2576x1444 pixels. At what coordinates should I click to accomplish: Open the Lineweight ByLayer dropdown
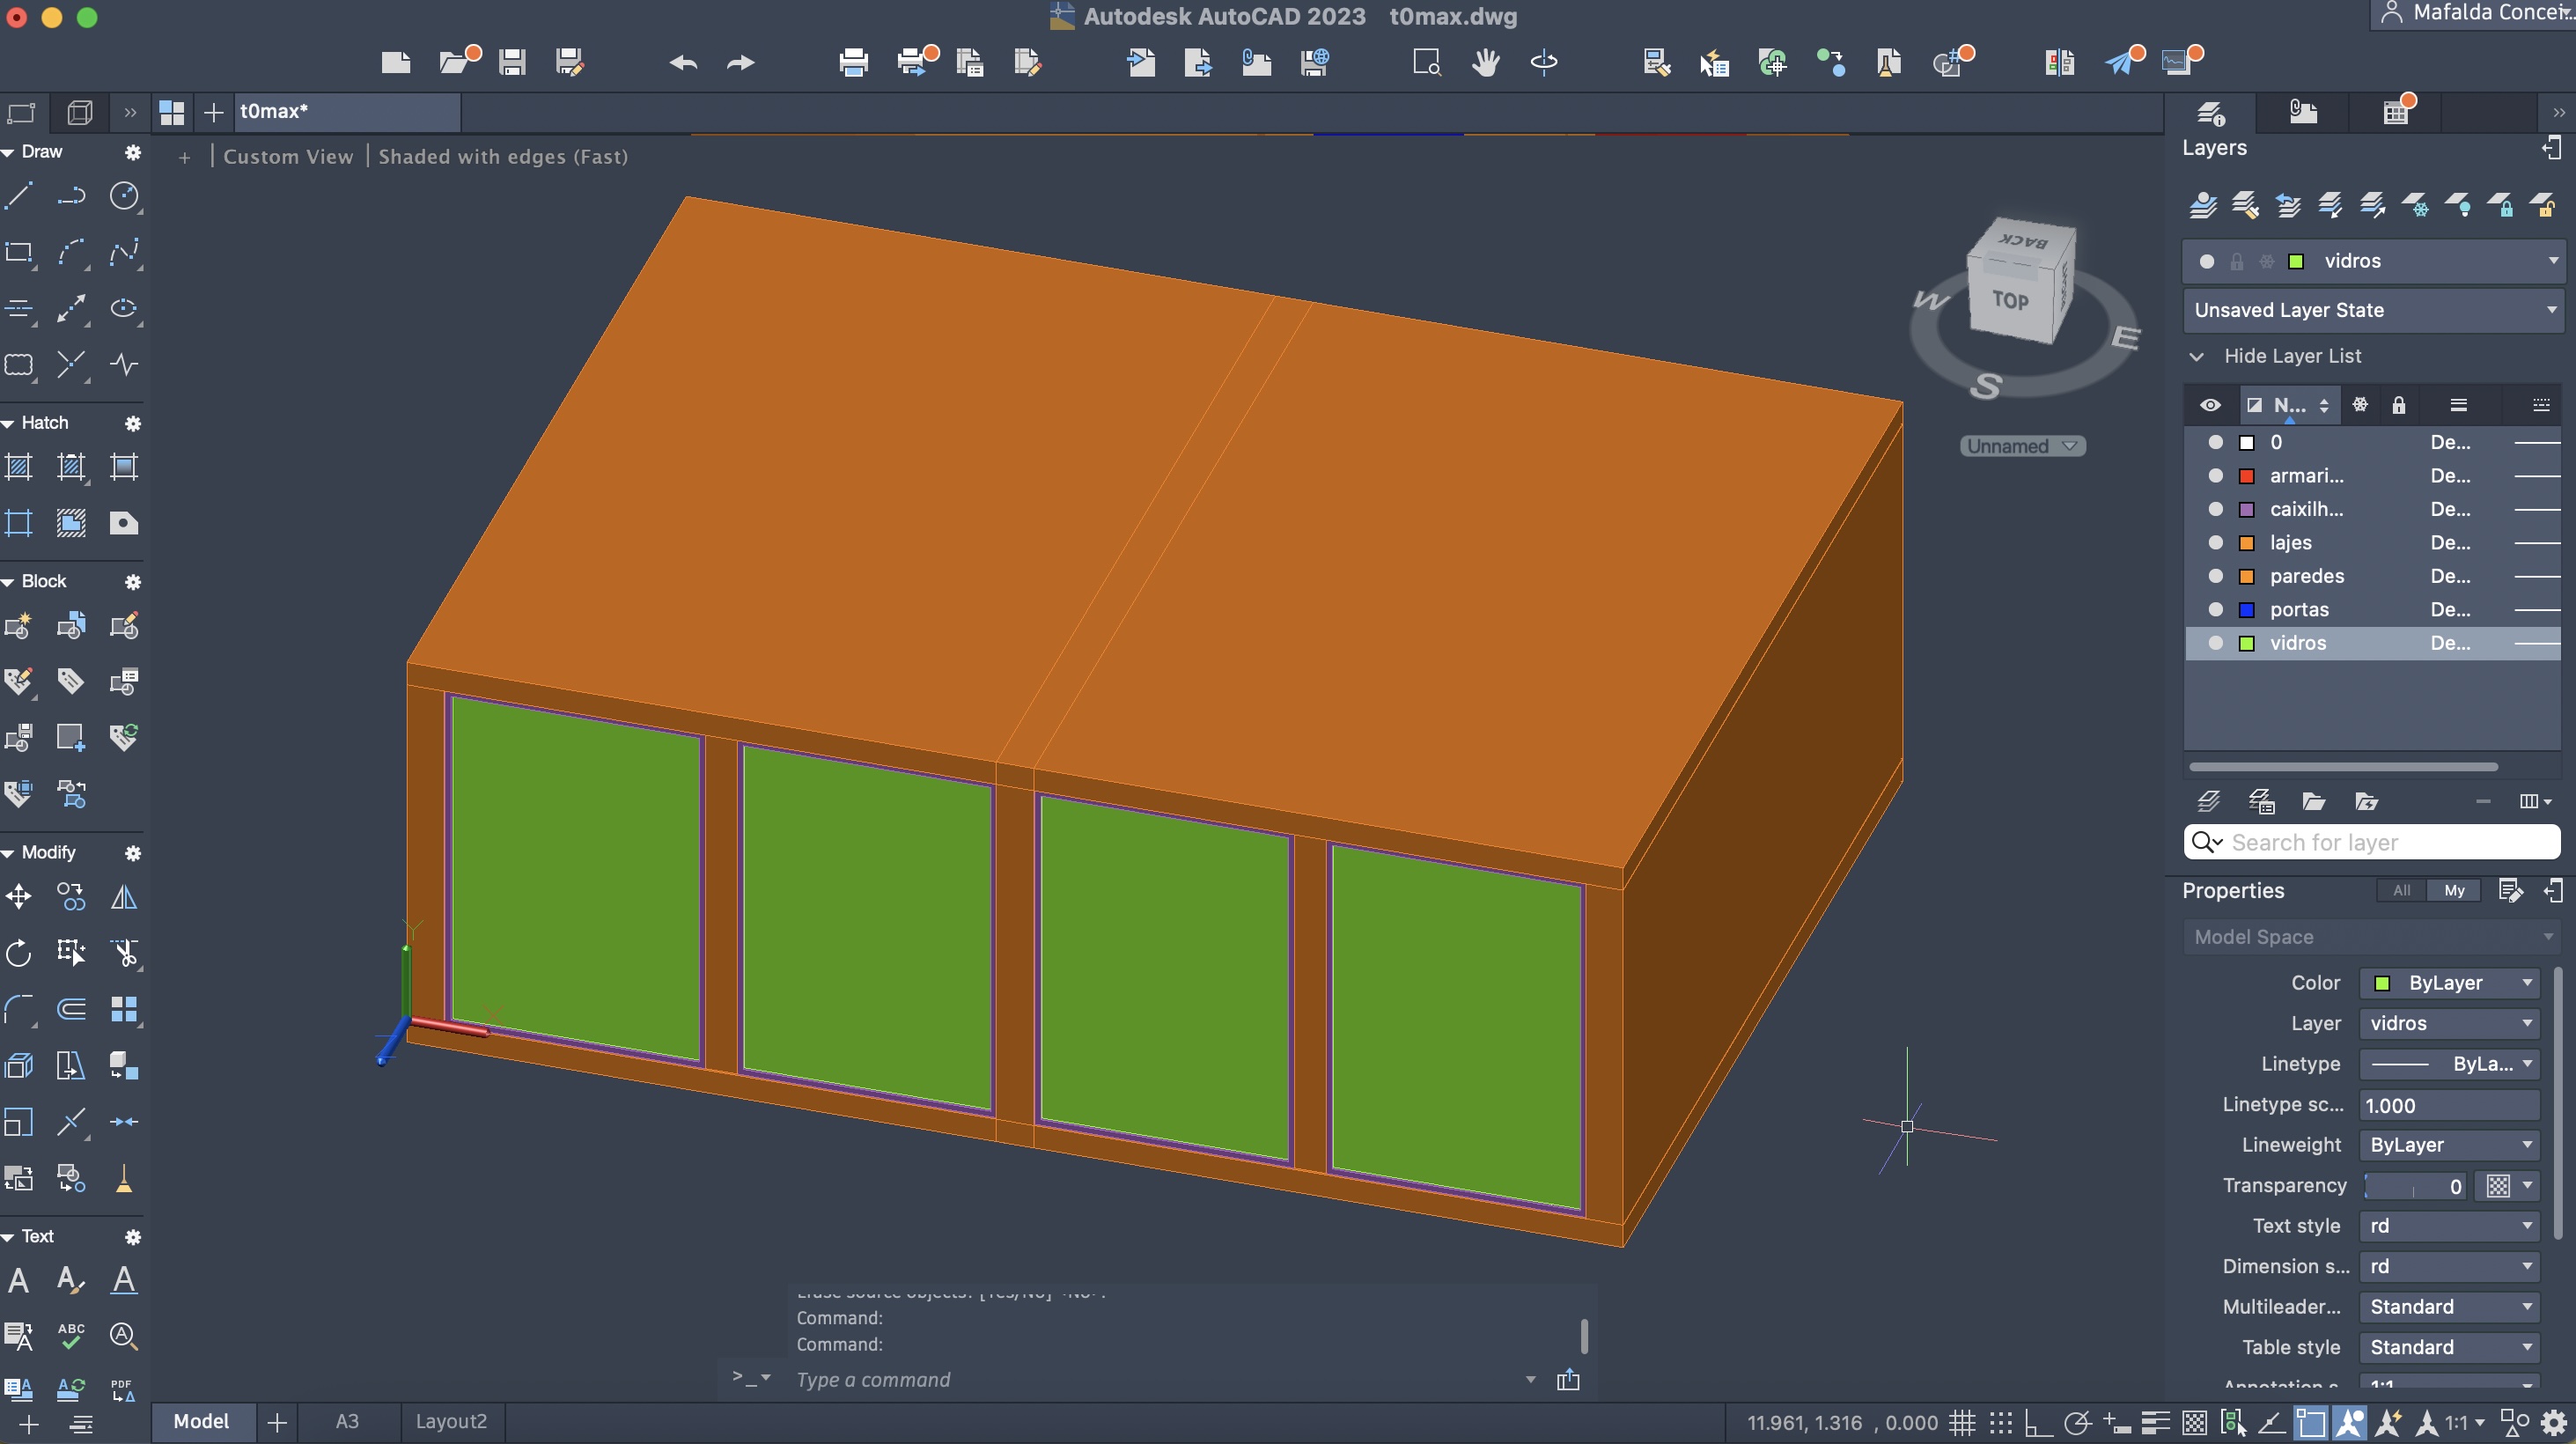(x=2448, y=1145)
